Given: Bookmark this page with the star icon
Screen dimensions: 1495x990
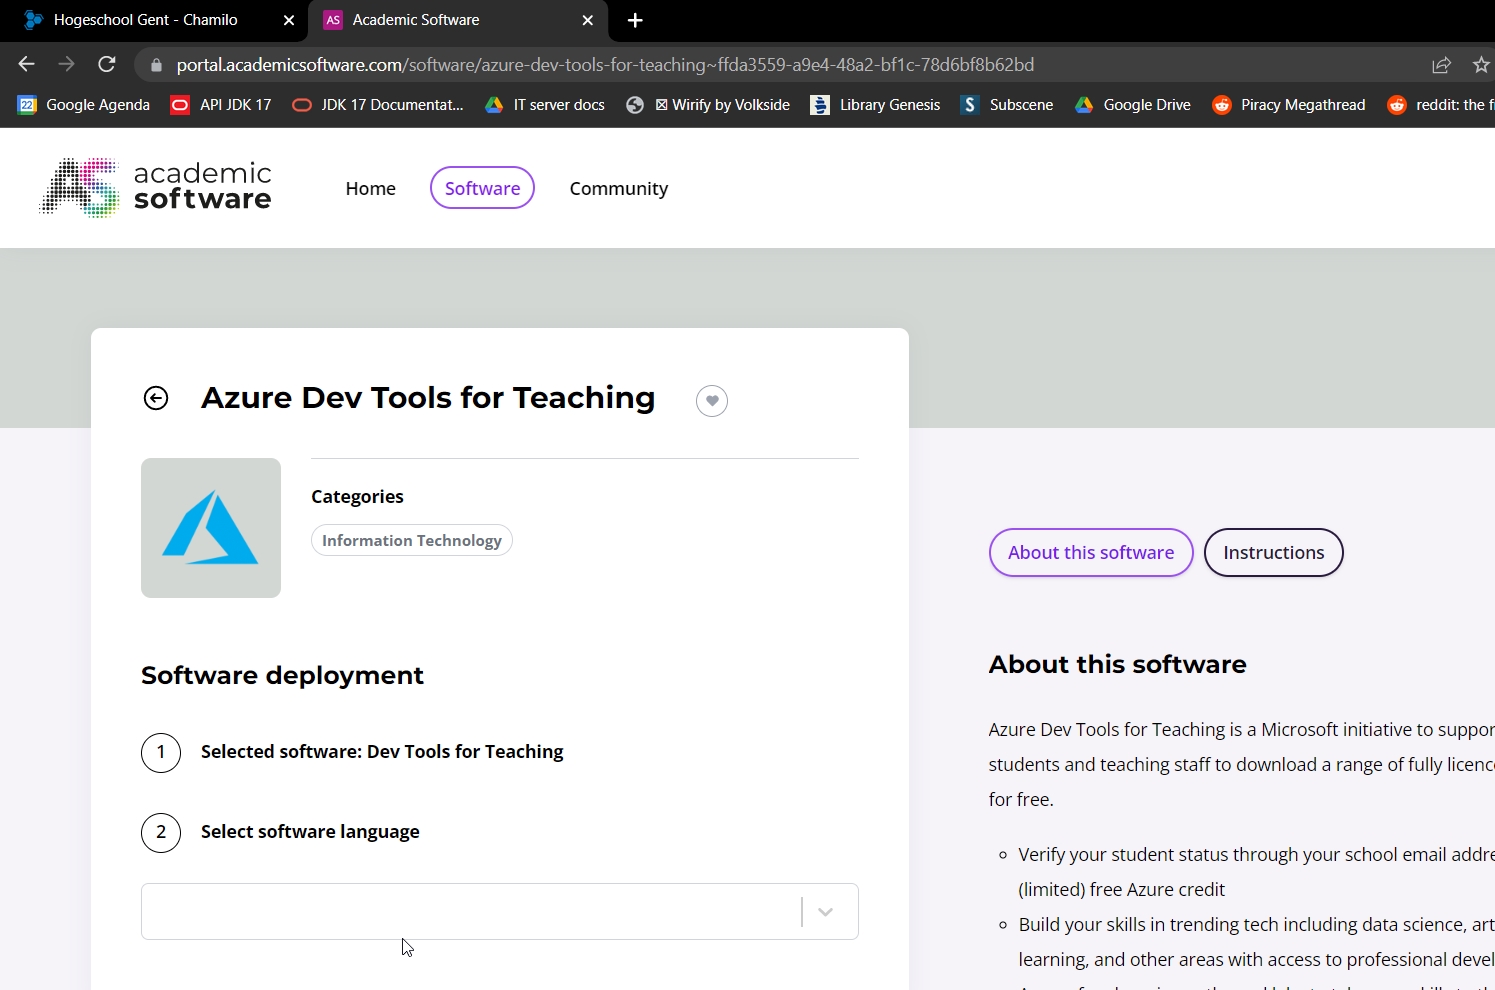Looking at the screenshot, I should pyautogui.click(x=1481, y=65).
